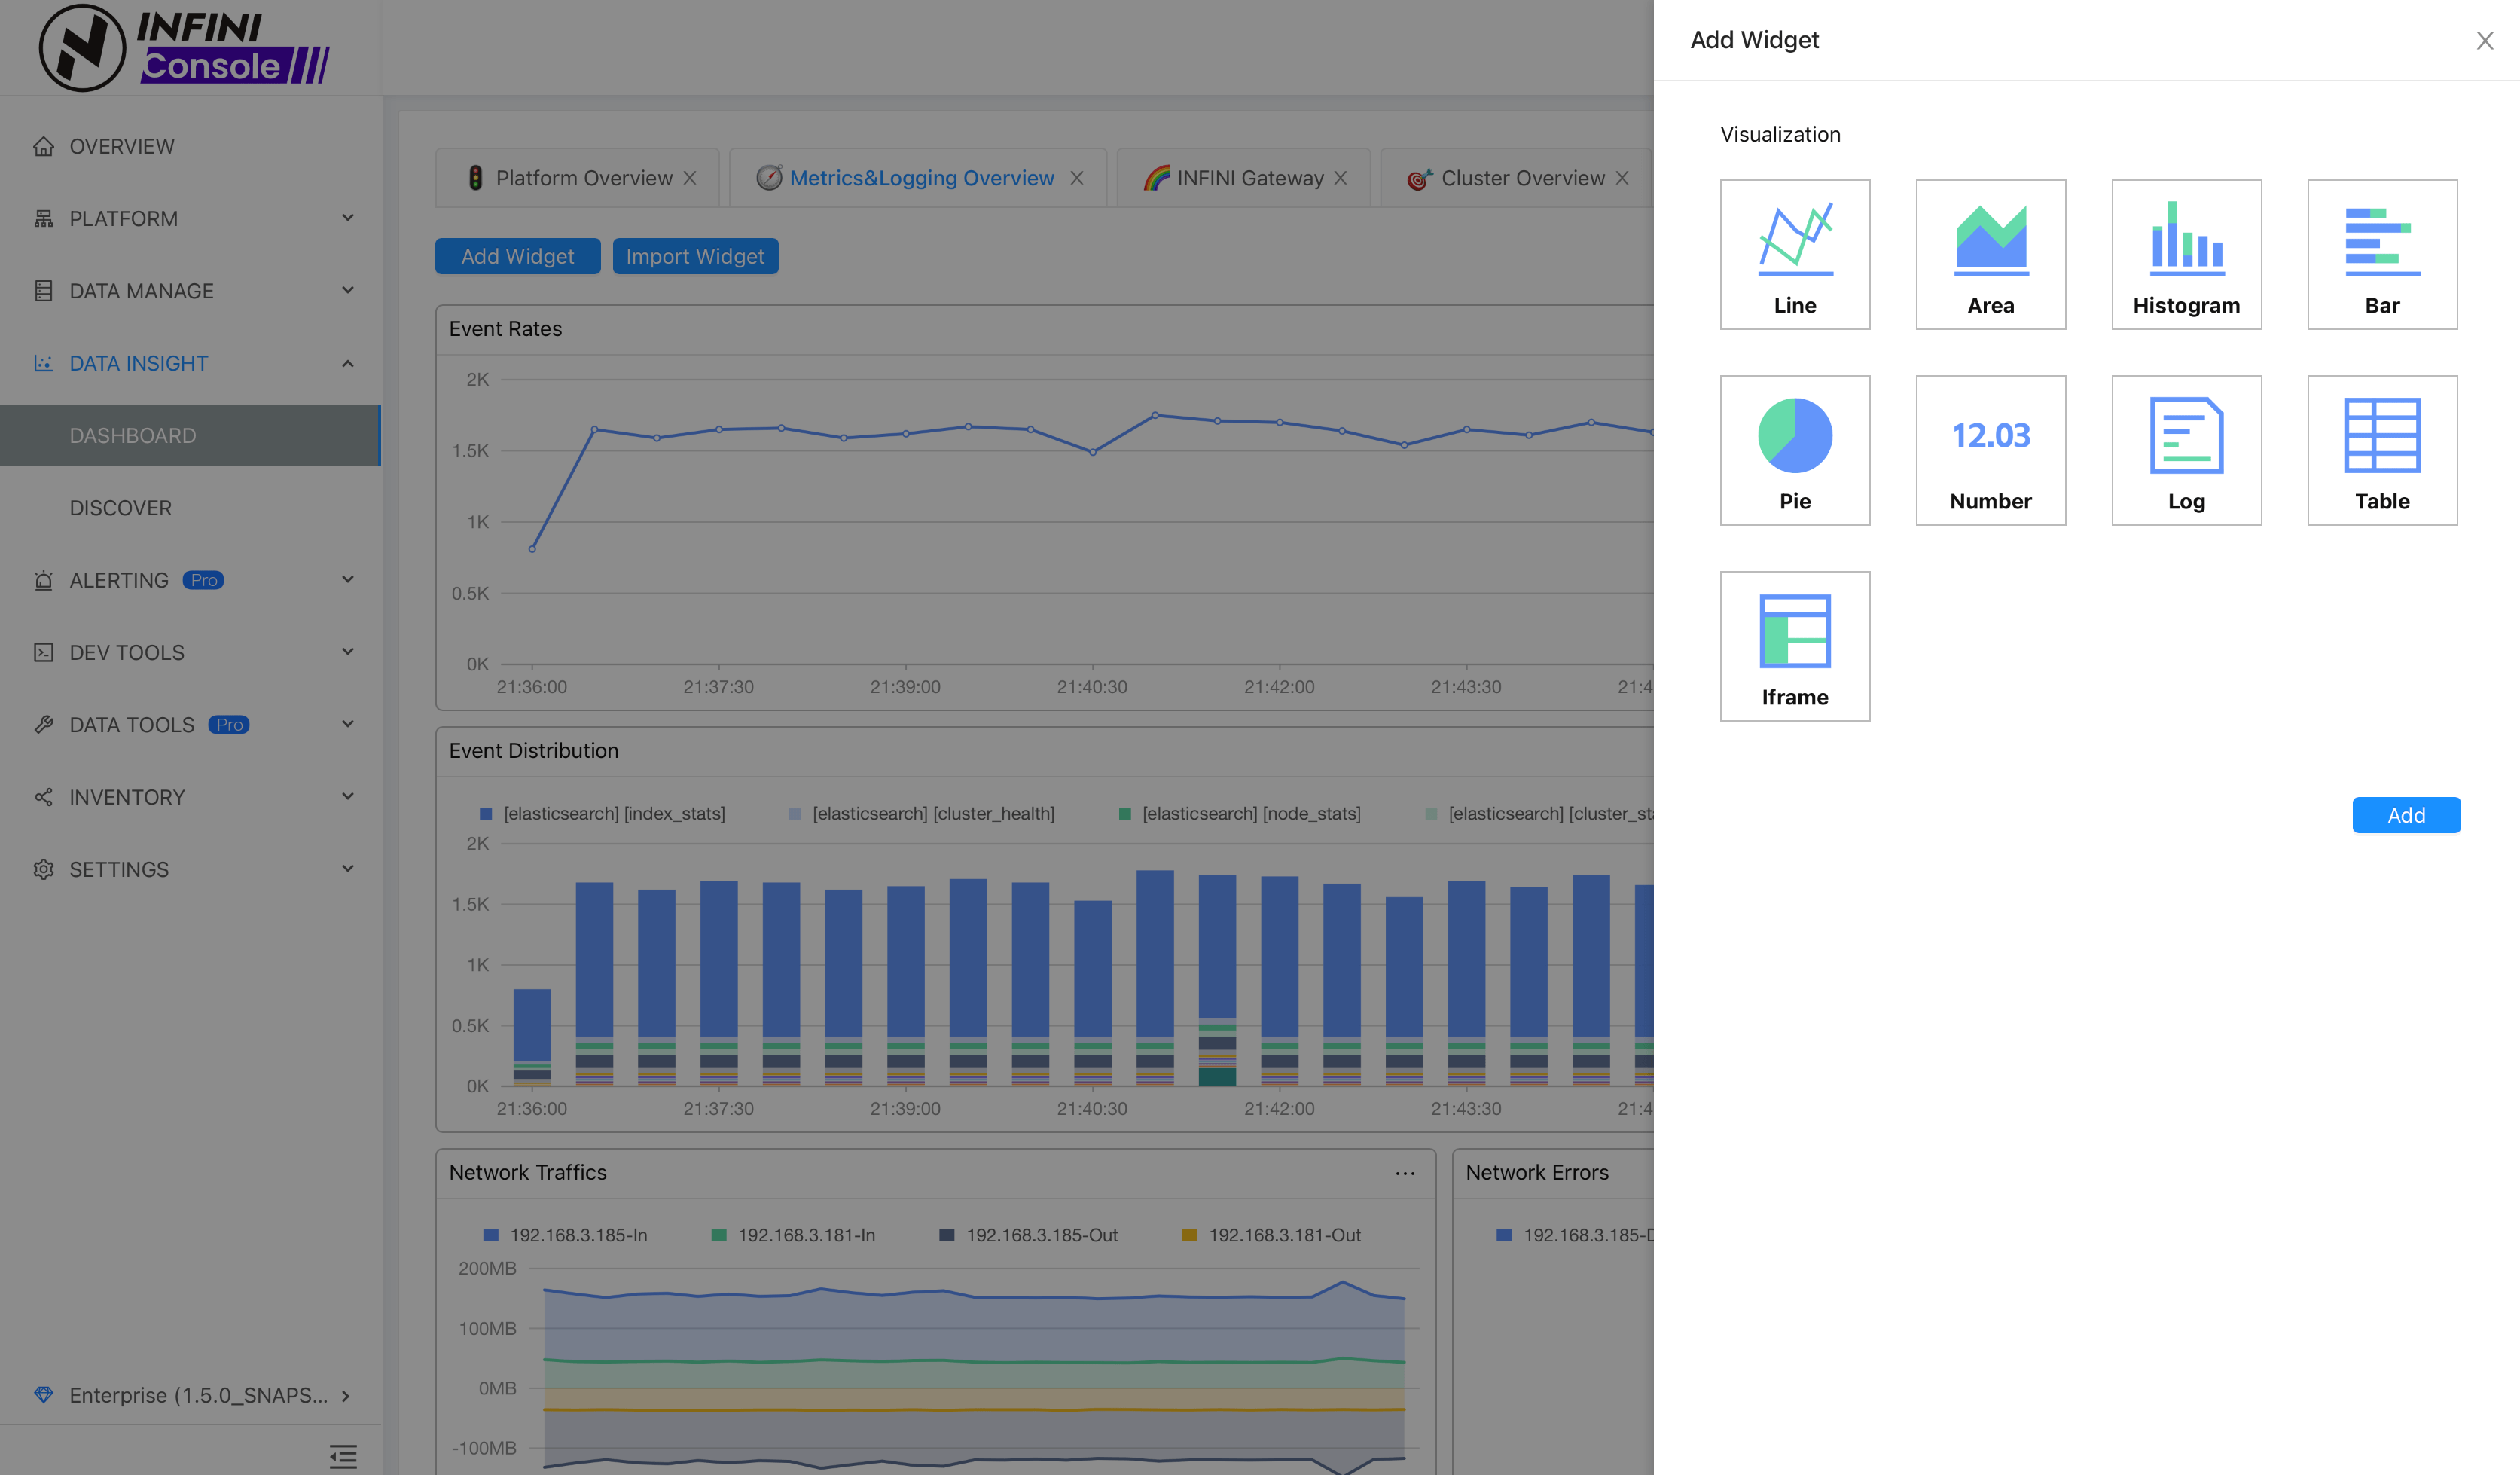The height and width of the screenshot is (1475, 2520).
Task: Expand the DEV TOOLS menu chevron
Action: [348, 652]
